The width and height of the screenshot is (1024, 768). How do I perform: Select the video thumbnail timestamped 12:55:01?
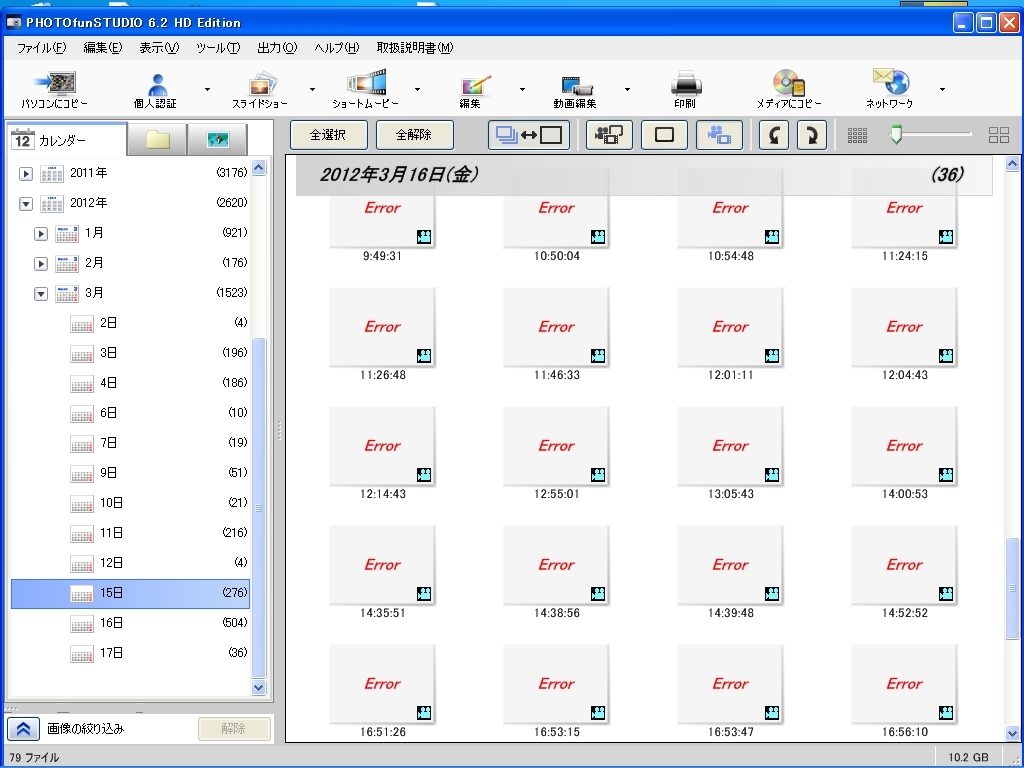pyautogui.click(x=556, y=447)
